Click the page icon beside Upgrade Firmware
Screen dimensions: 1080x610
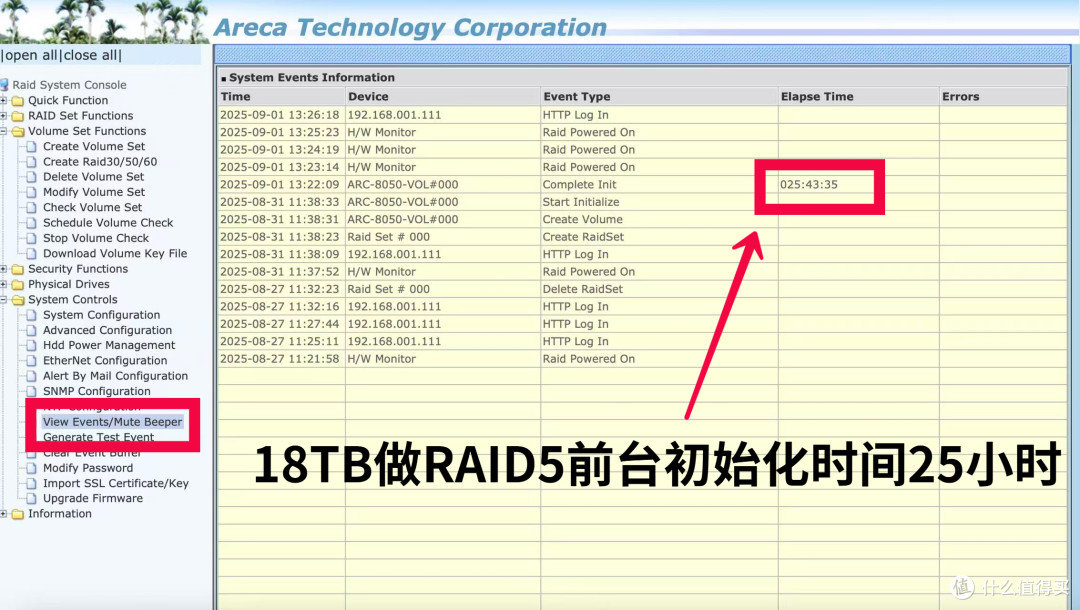point(31,498)
